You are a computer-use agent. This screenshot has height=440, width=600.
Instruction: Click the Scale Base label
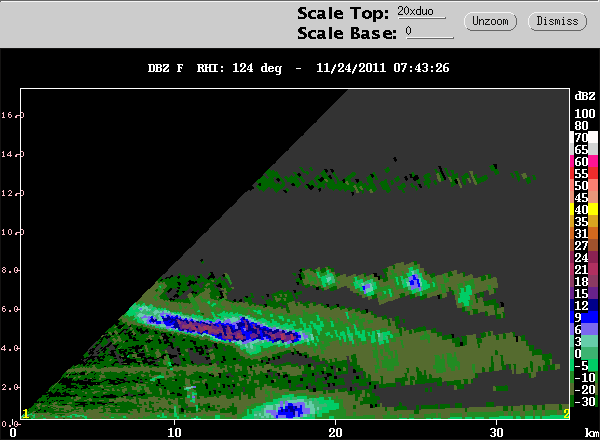click(x=347, y=33)
